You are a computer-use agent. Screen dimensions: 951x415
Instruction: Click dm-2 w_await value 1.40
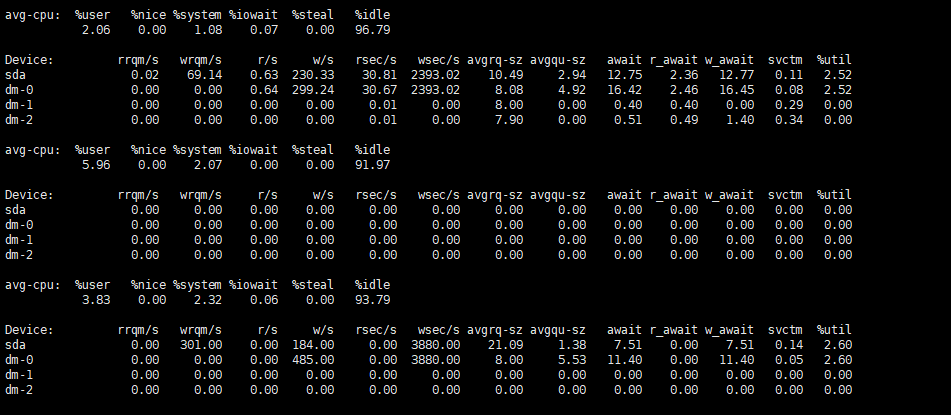click(740, 120)
